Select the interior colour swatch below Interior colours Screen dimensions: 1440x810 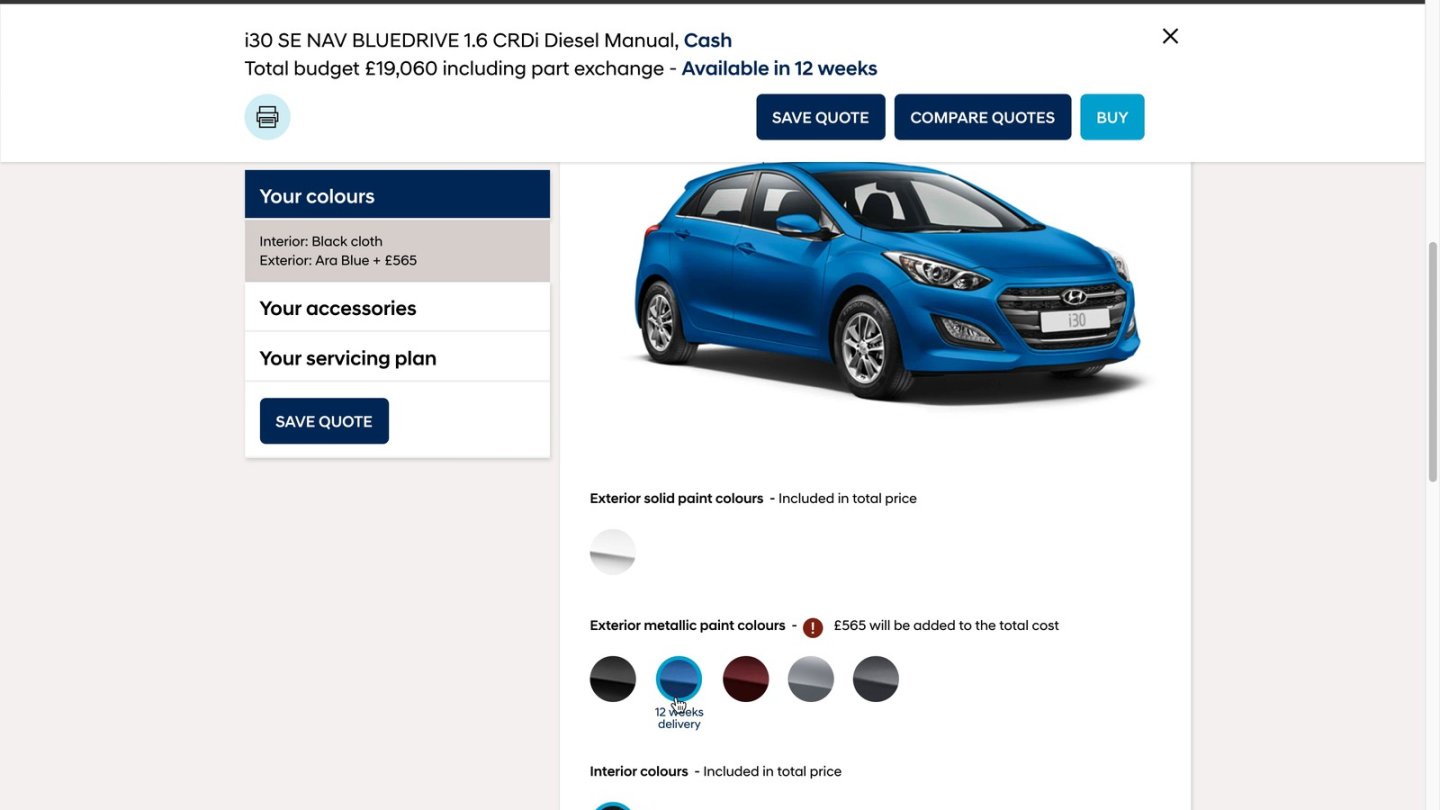click(x=612, y=805)
